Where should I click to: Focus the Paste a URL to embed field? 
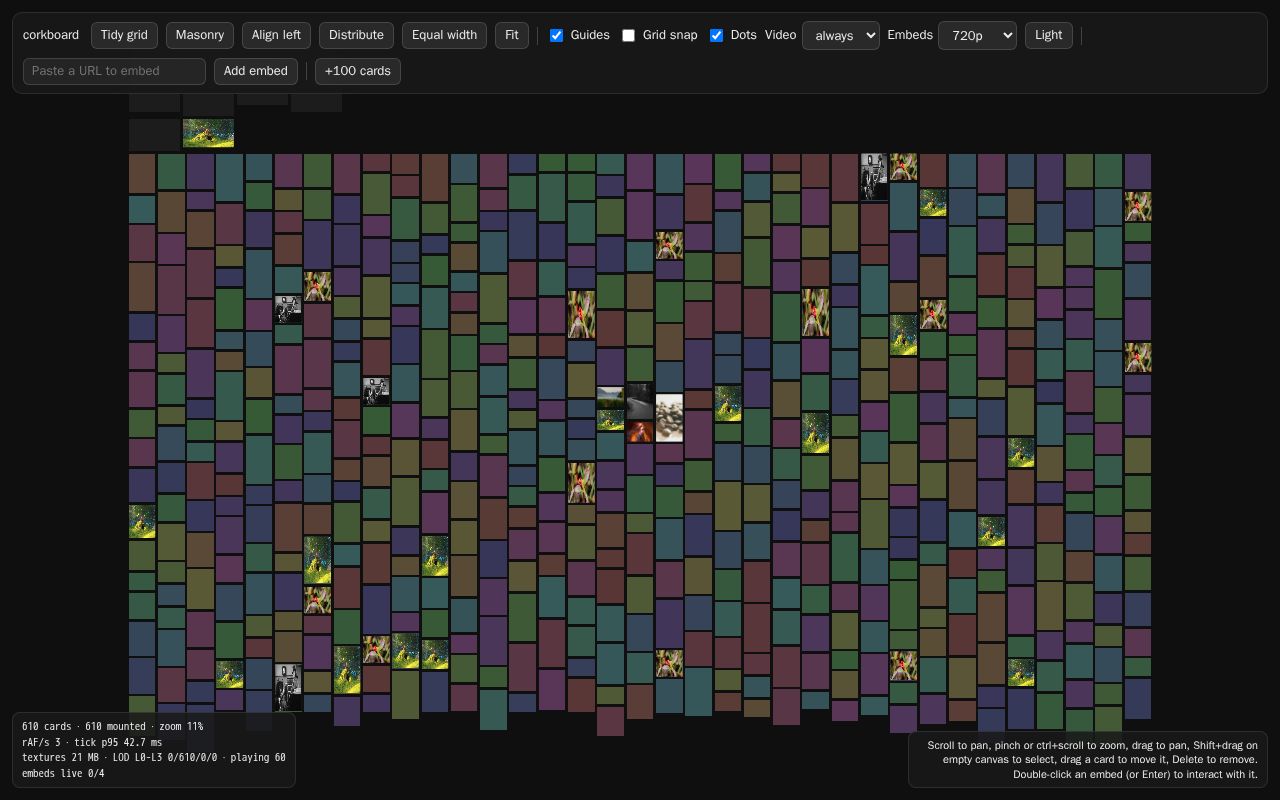pos(114,71)
